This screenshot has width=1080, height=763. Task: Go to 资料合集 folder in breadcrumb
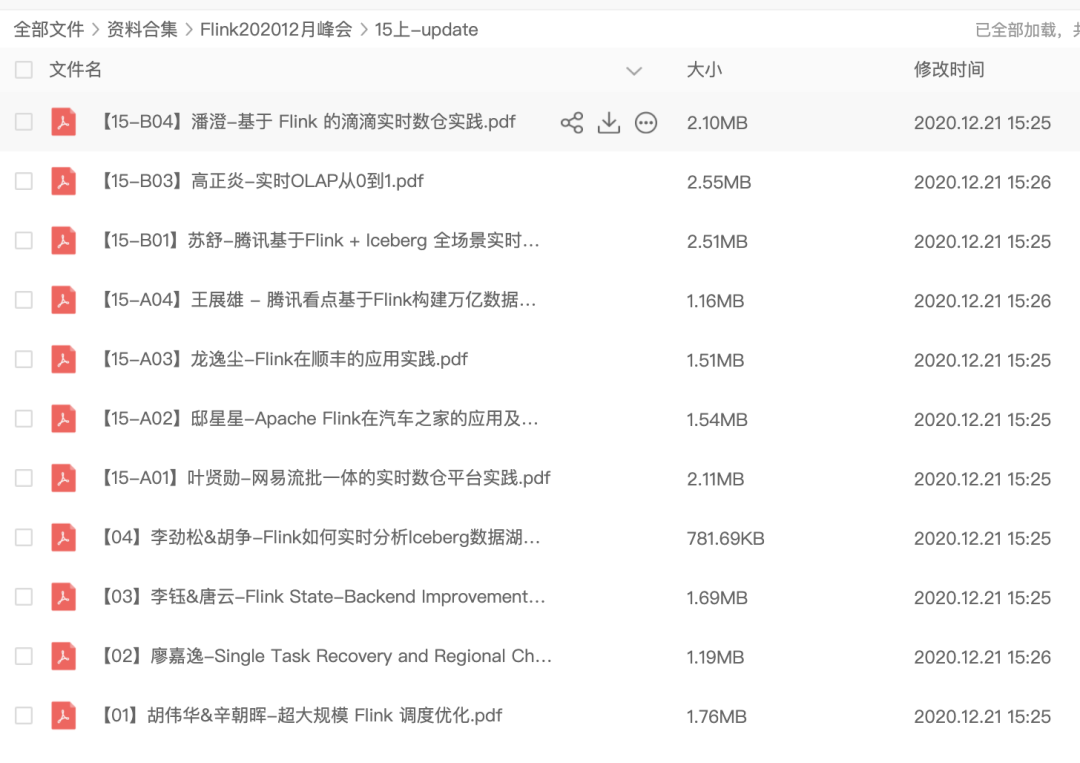pos(142,30)
